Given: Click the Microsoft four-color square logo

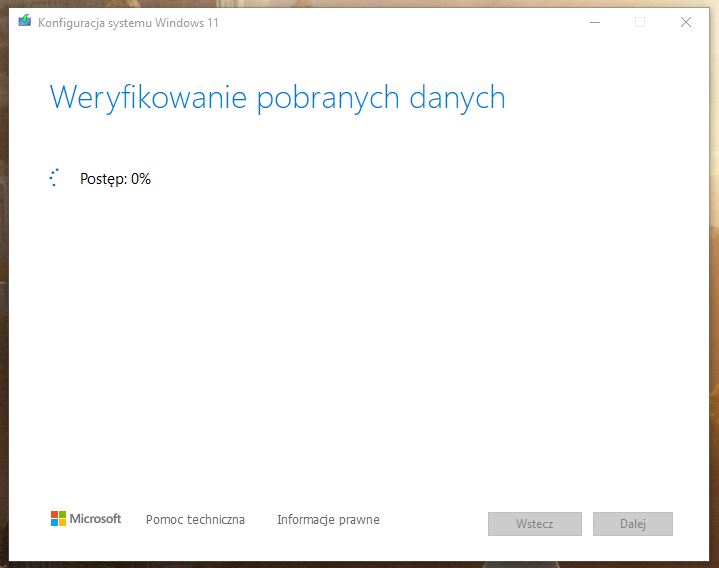Looking at the screenshot, I should (x=58, y=519).
